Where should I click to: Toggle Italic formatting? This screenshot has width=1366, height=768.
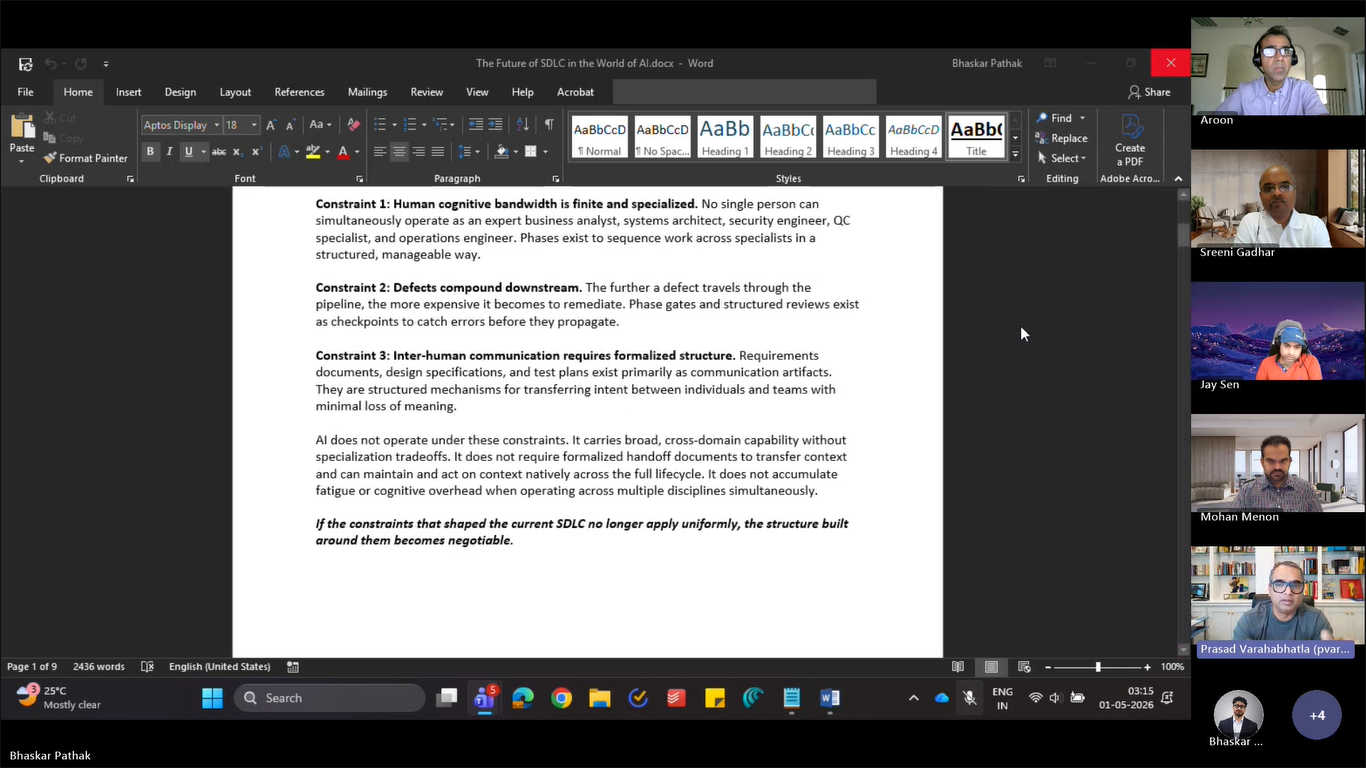click(x=169, y=152)
